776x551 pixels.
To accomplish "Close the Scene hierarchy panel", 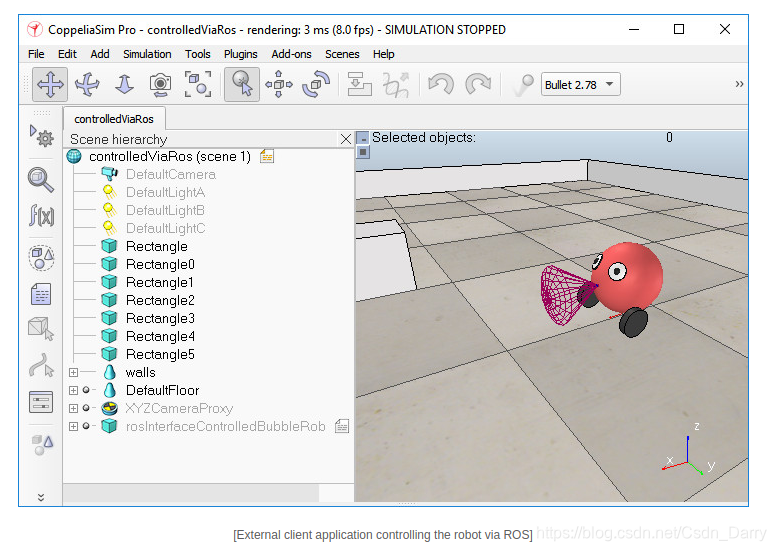I will (345, 139).
